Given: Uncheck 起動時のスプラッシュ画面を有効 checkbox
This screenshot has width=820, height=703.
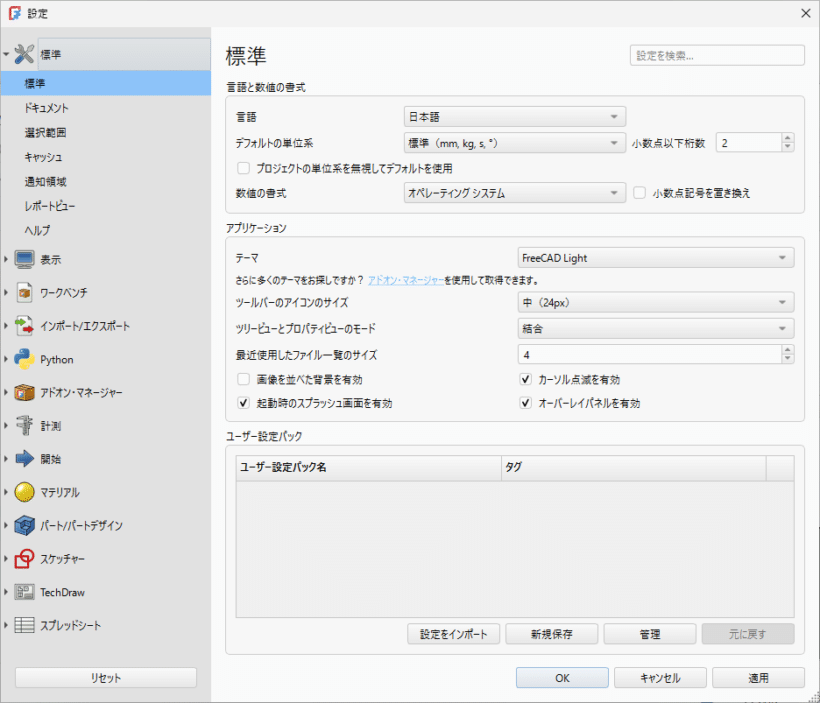Looking at the screenshot, I should click(243, 403).
